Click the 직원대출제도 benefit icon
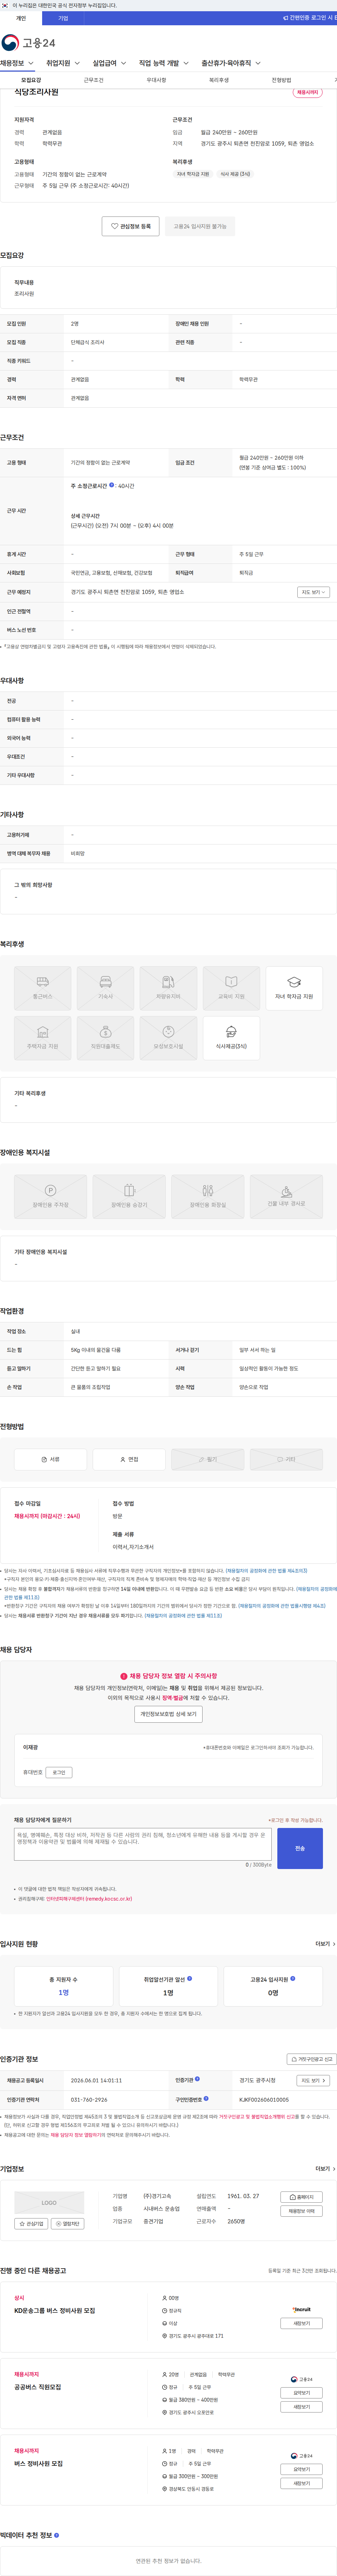 105,1037
